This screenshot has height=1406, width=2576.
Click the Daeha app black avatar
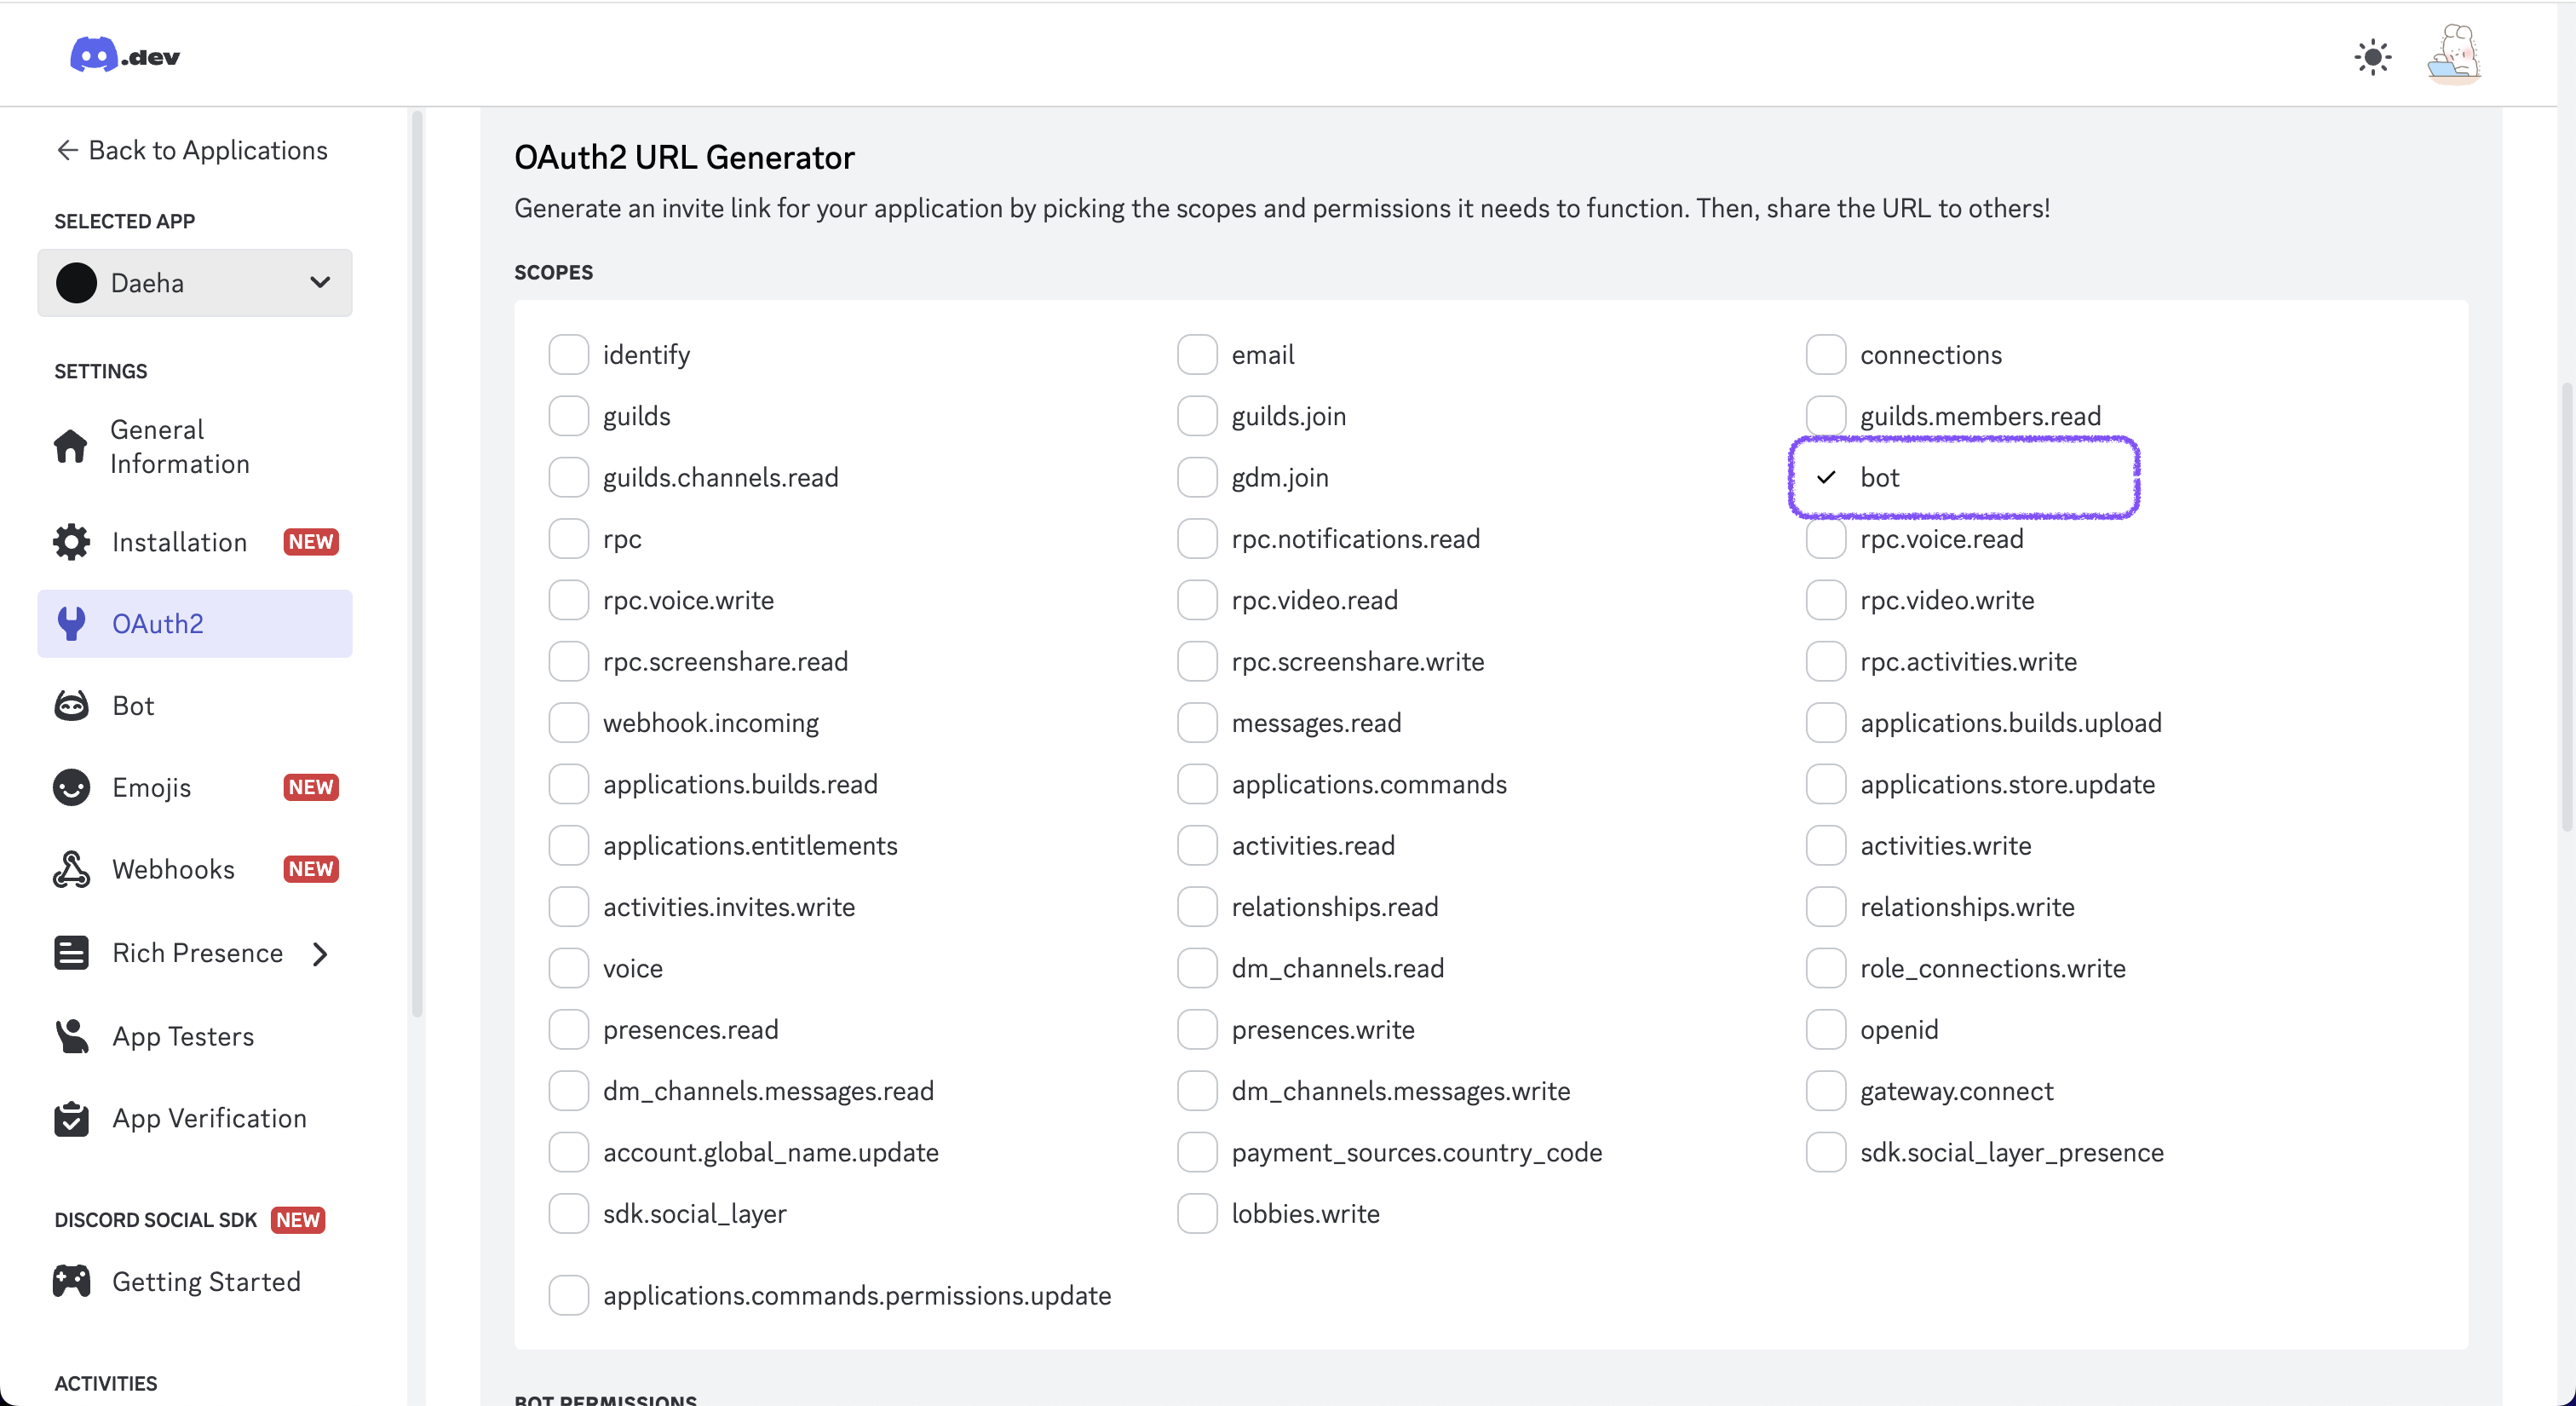click(x=76, y=283)
